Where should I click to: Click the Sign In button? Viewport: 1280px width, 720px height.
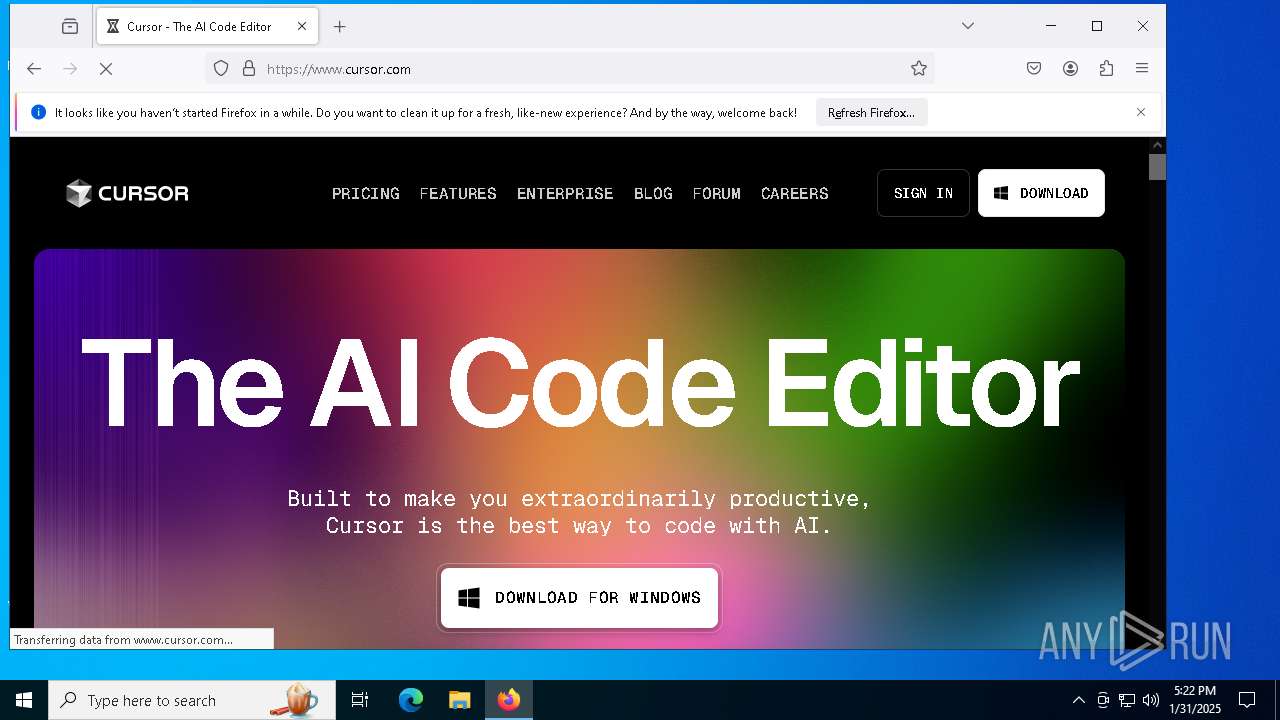923,193
